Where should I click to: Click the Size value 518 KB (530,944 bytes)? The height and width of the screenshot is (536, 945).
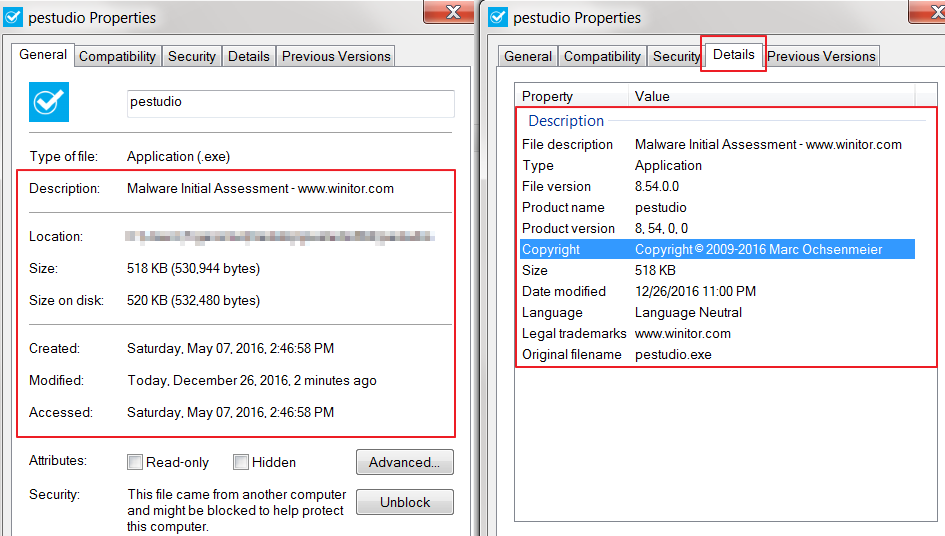click(193, 268)
